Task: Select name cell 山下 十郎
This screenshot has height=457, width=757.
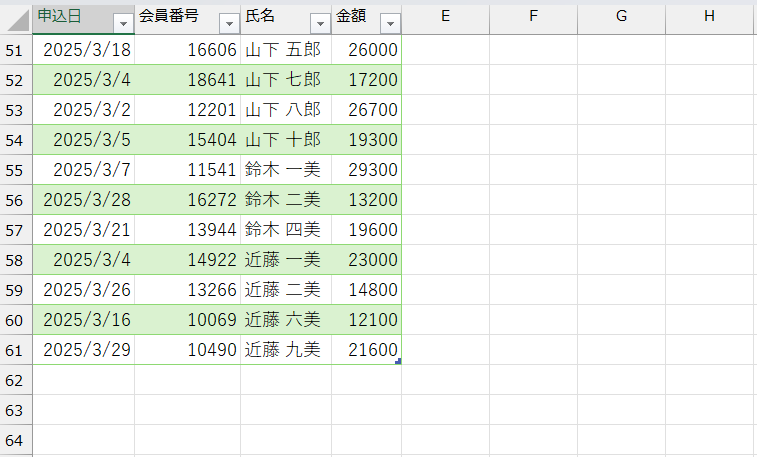Action: coord(286,139)
